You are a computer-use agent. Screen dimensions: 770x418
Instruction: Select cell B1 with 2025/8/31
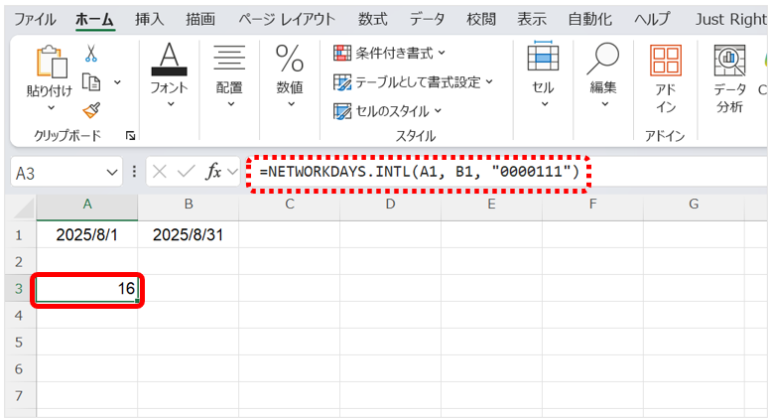[188, 235]
